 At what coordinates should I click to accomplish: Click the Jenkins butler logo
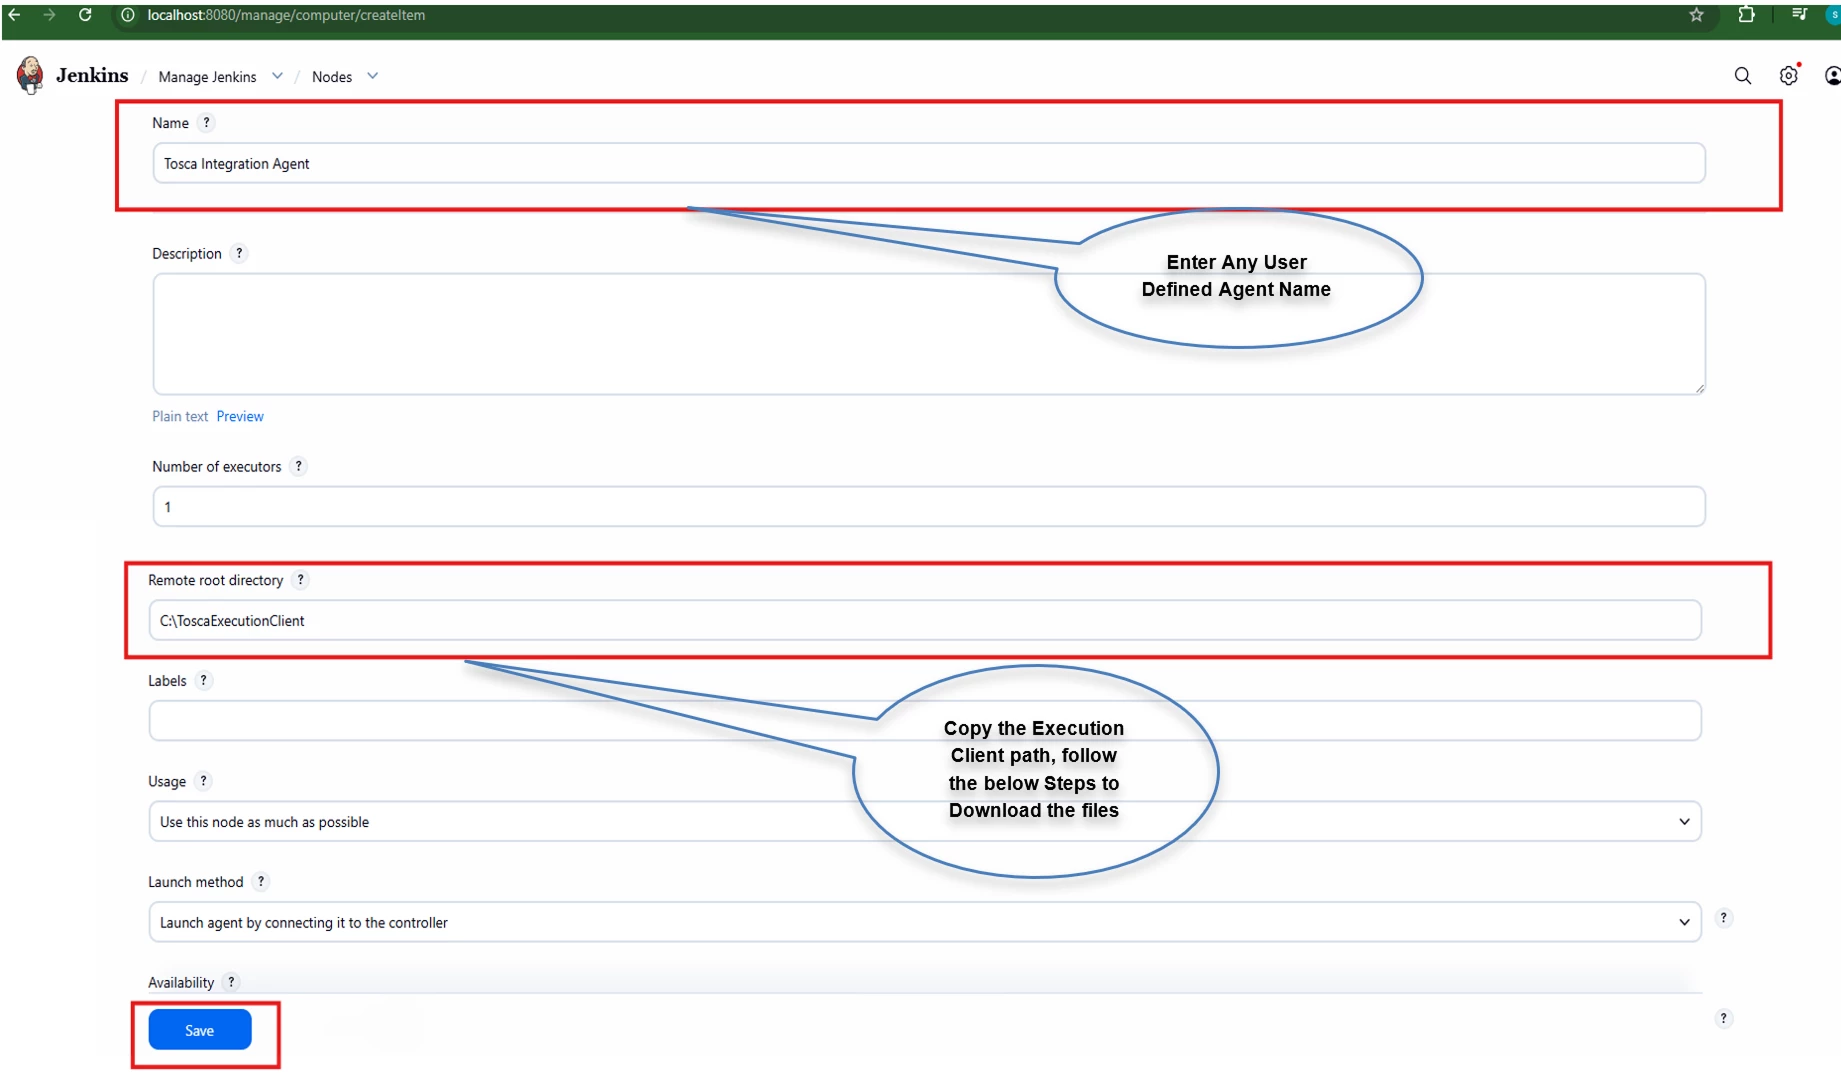(x=30, y=75)
